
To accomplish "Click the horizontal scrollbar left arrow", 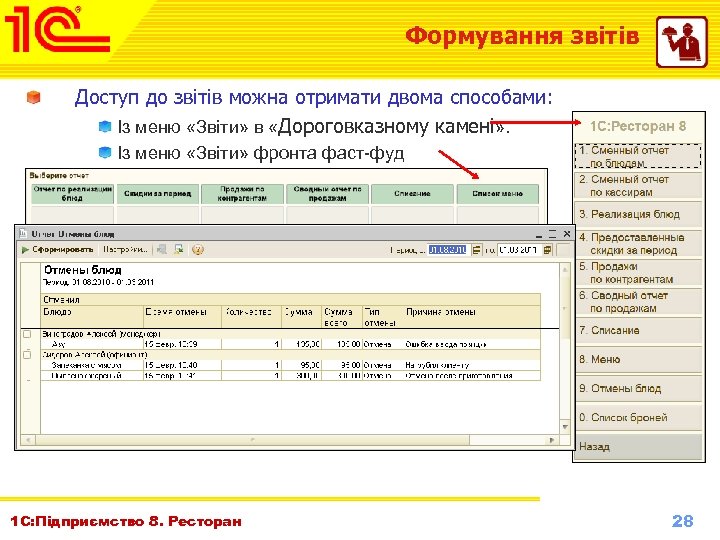I will tap(28, 440).
